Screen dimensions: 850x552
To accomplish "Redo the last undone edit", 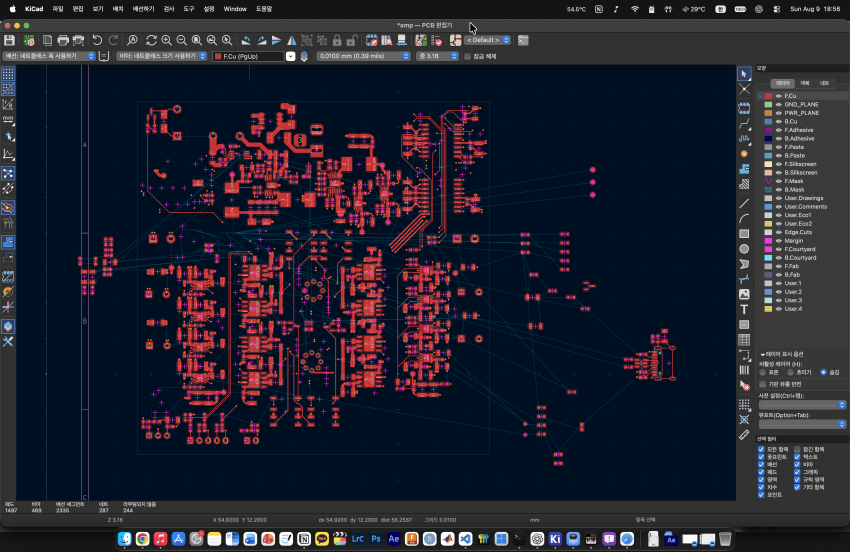I will [x=113, y=40].
